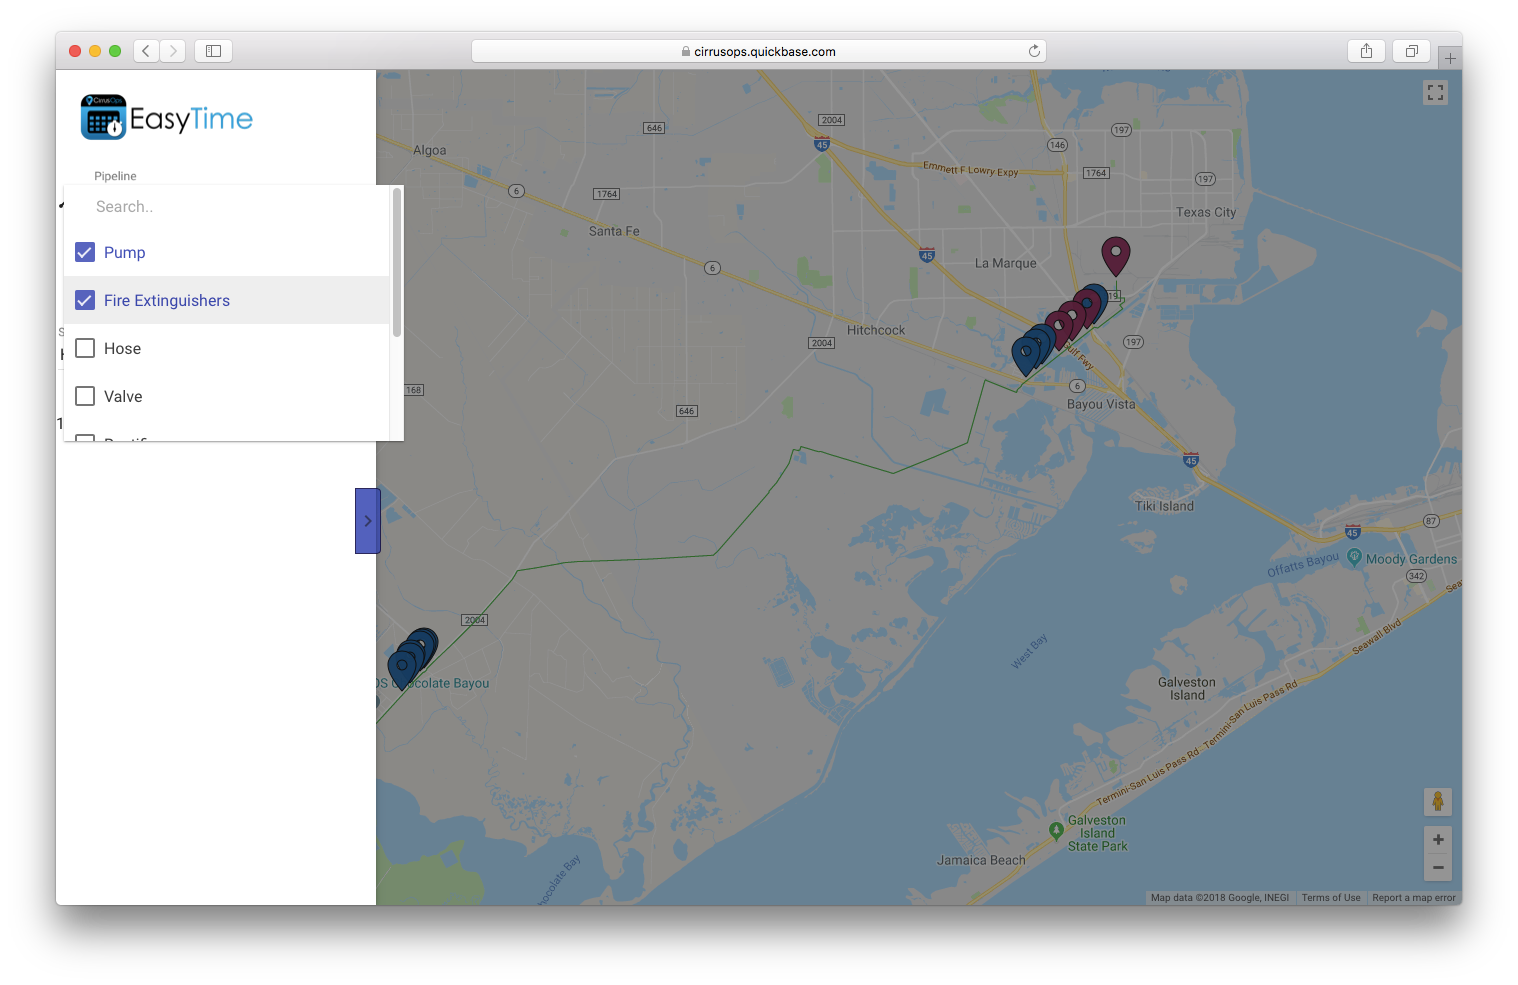
Task: Open the Safari tab overview
Action: click(x=1411, y=50)
